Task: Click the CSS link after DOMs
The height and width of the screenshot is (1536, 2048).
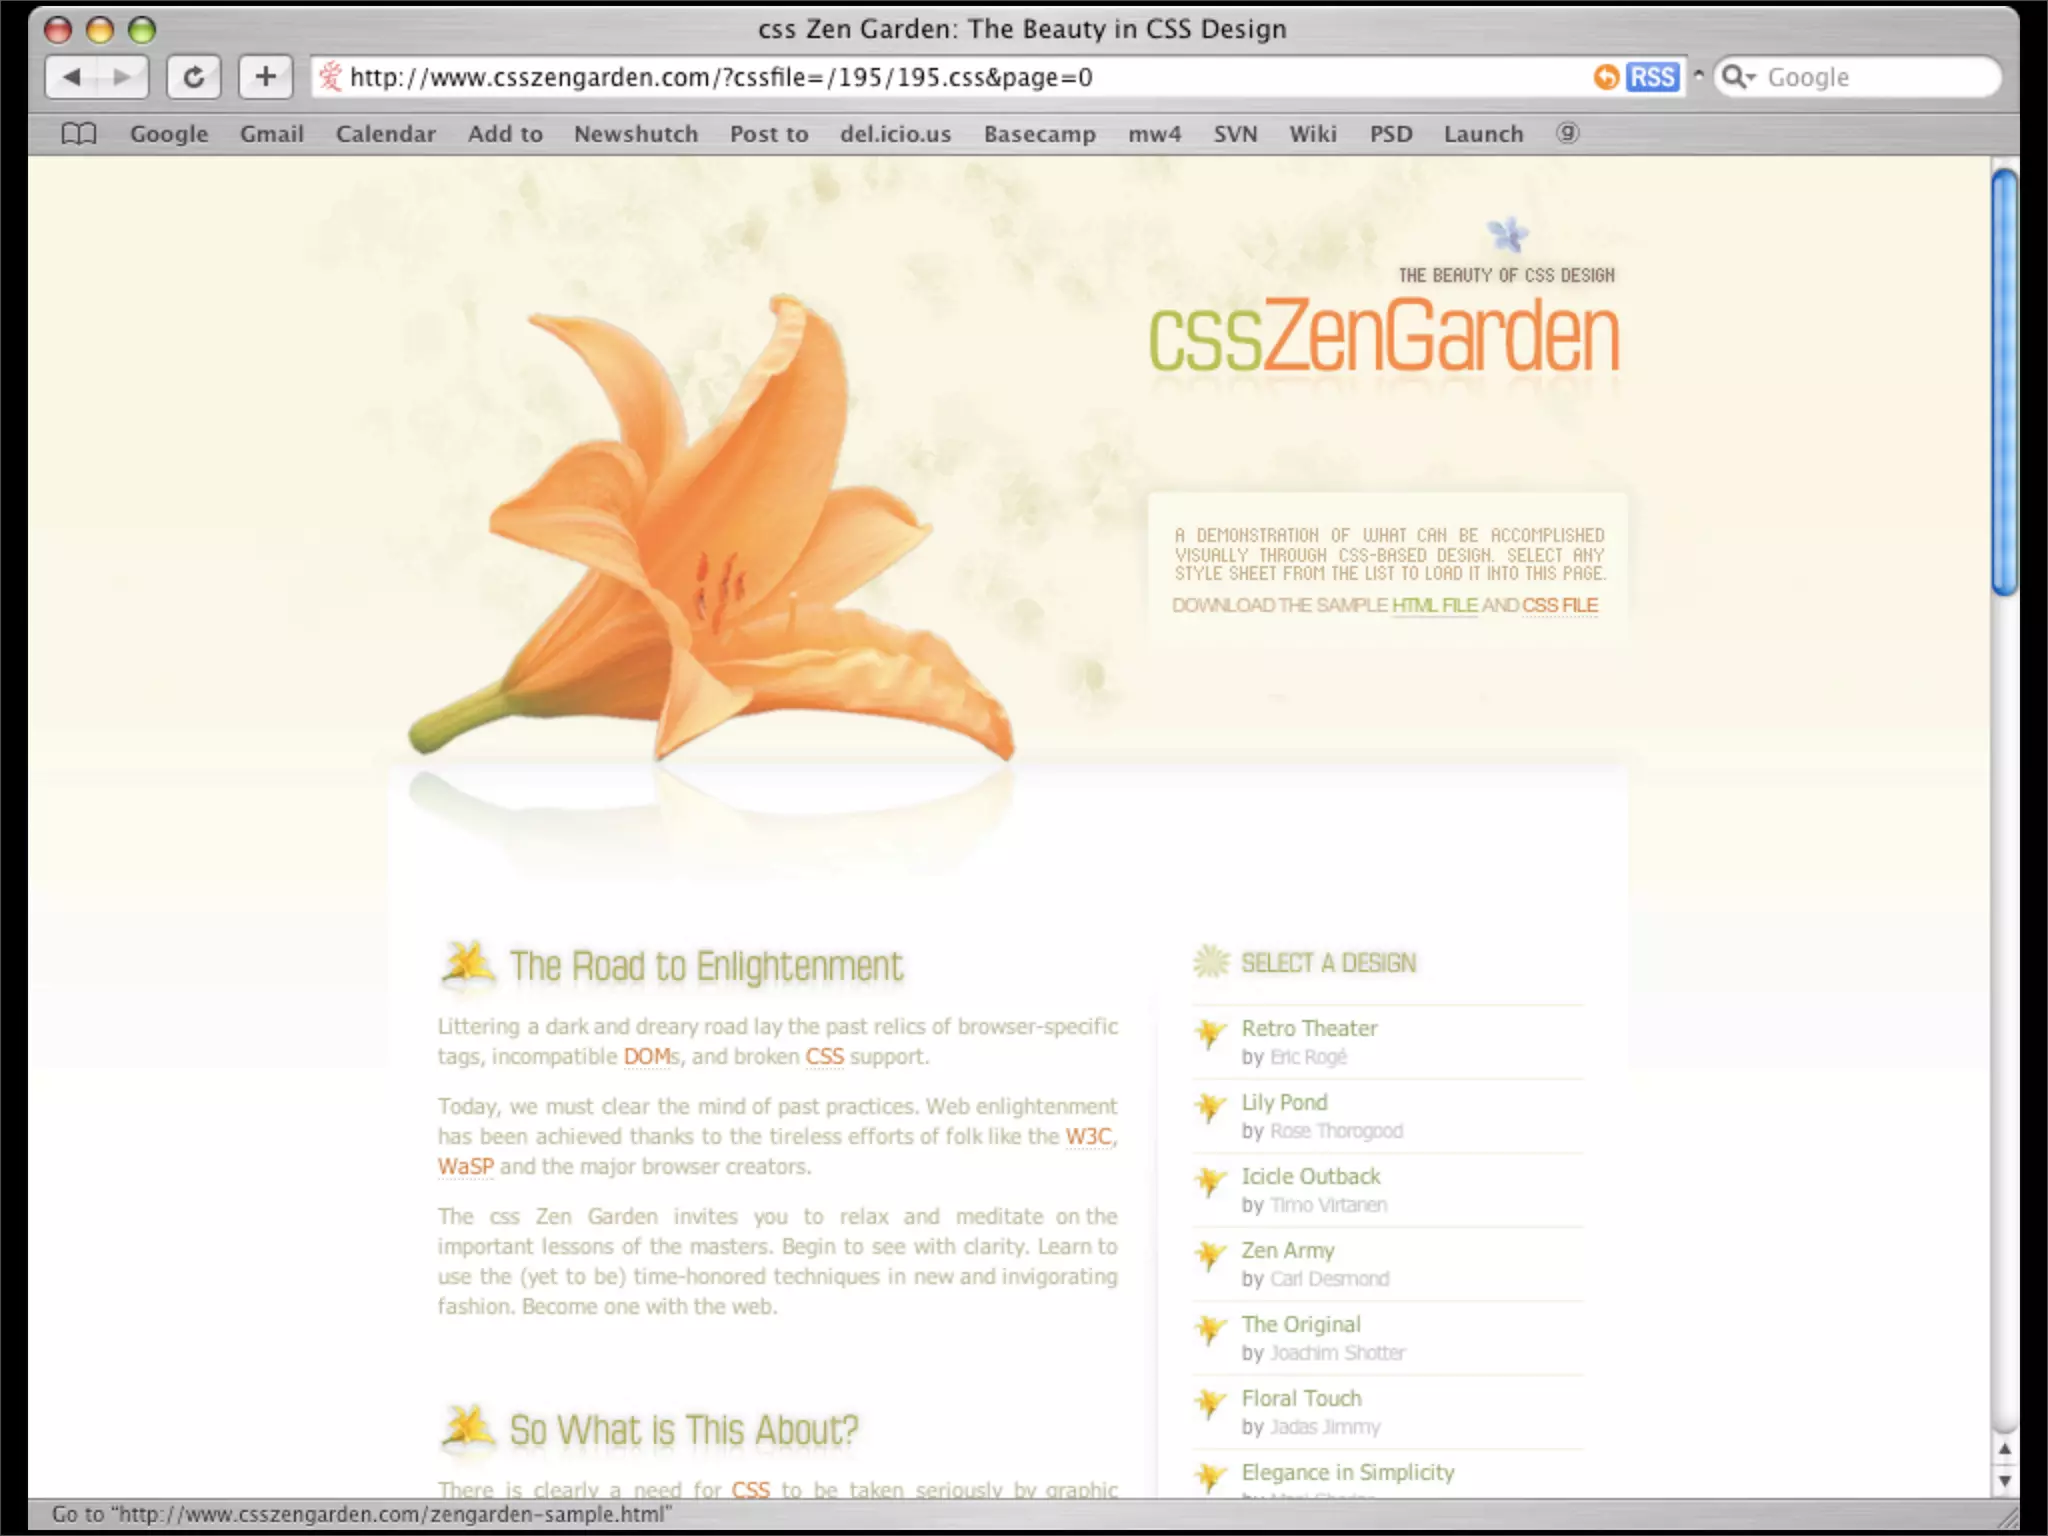Action: tap(824, 1056)
